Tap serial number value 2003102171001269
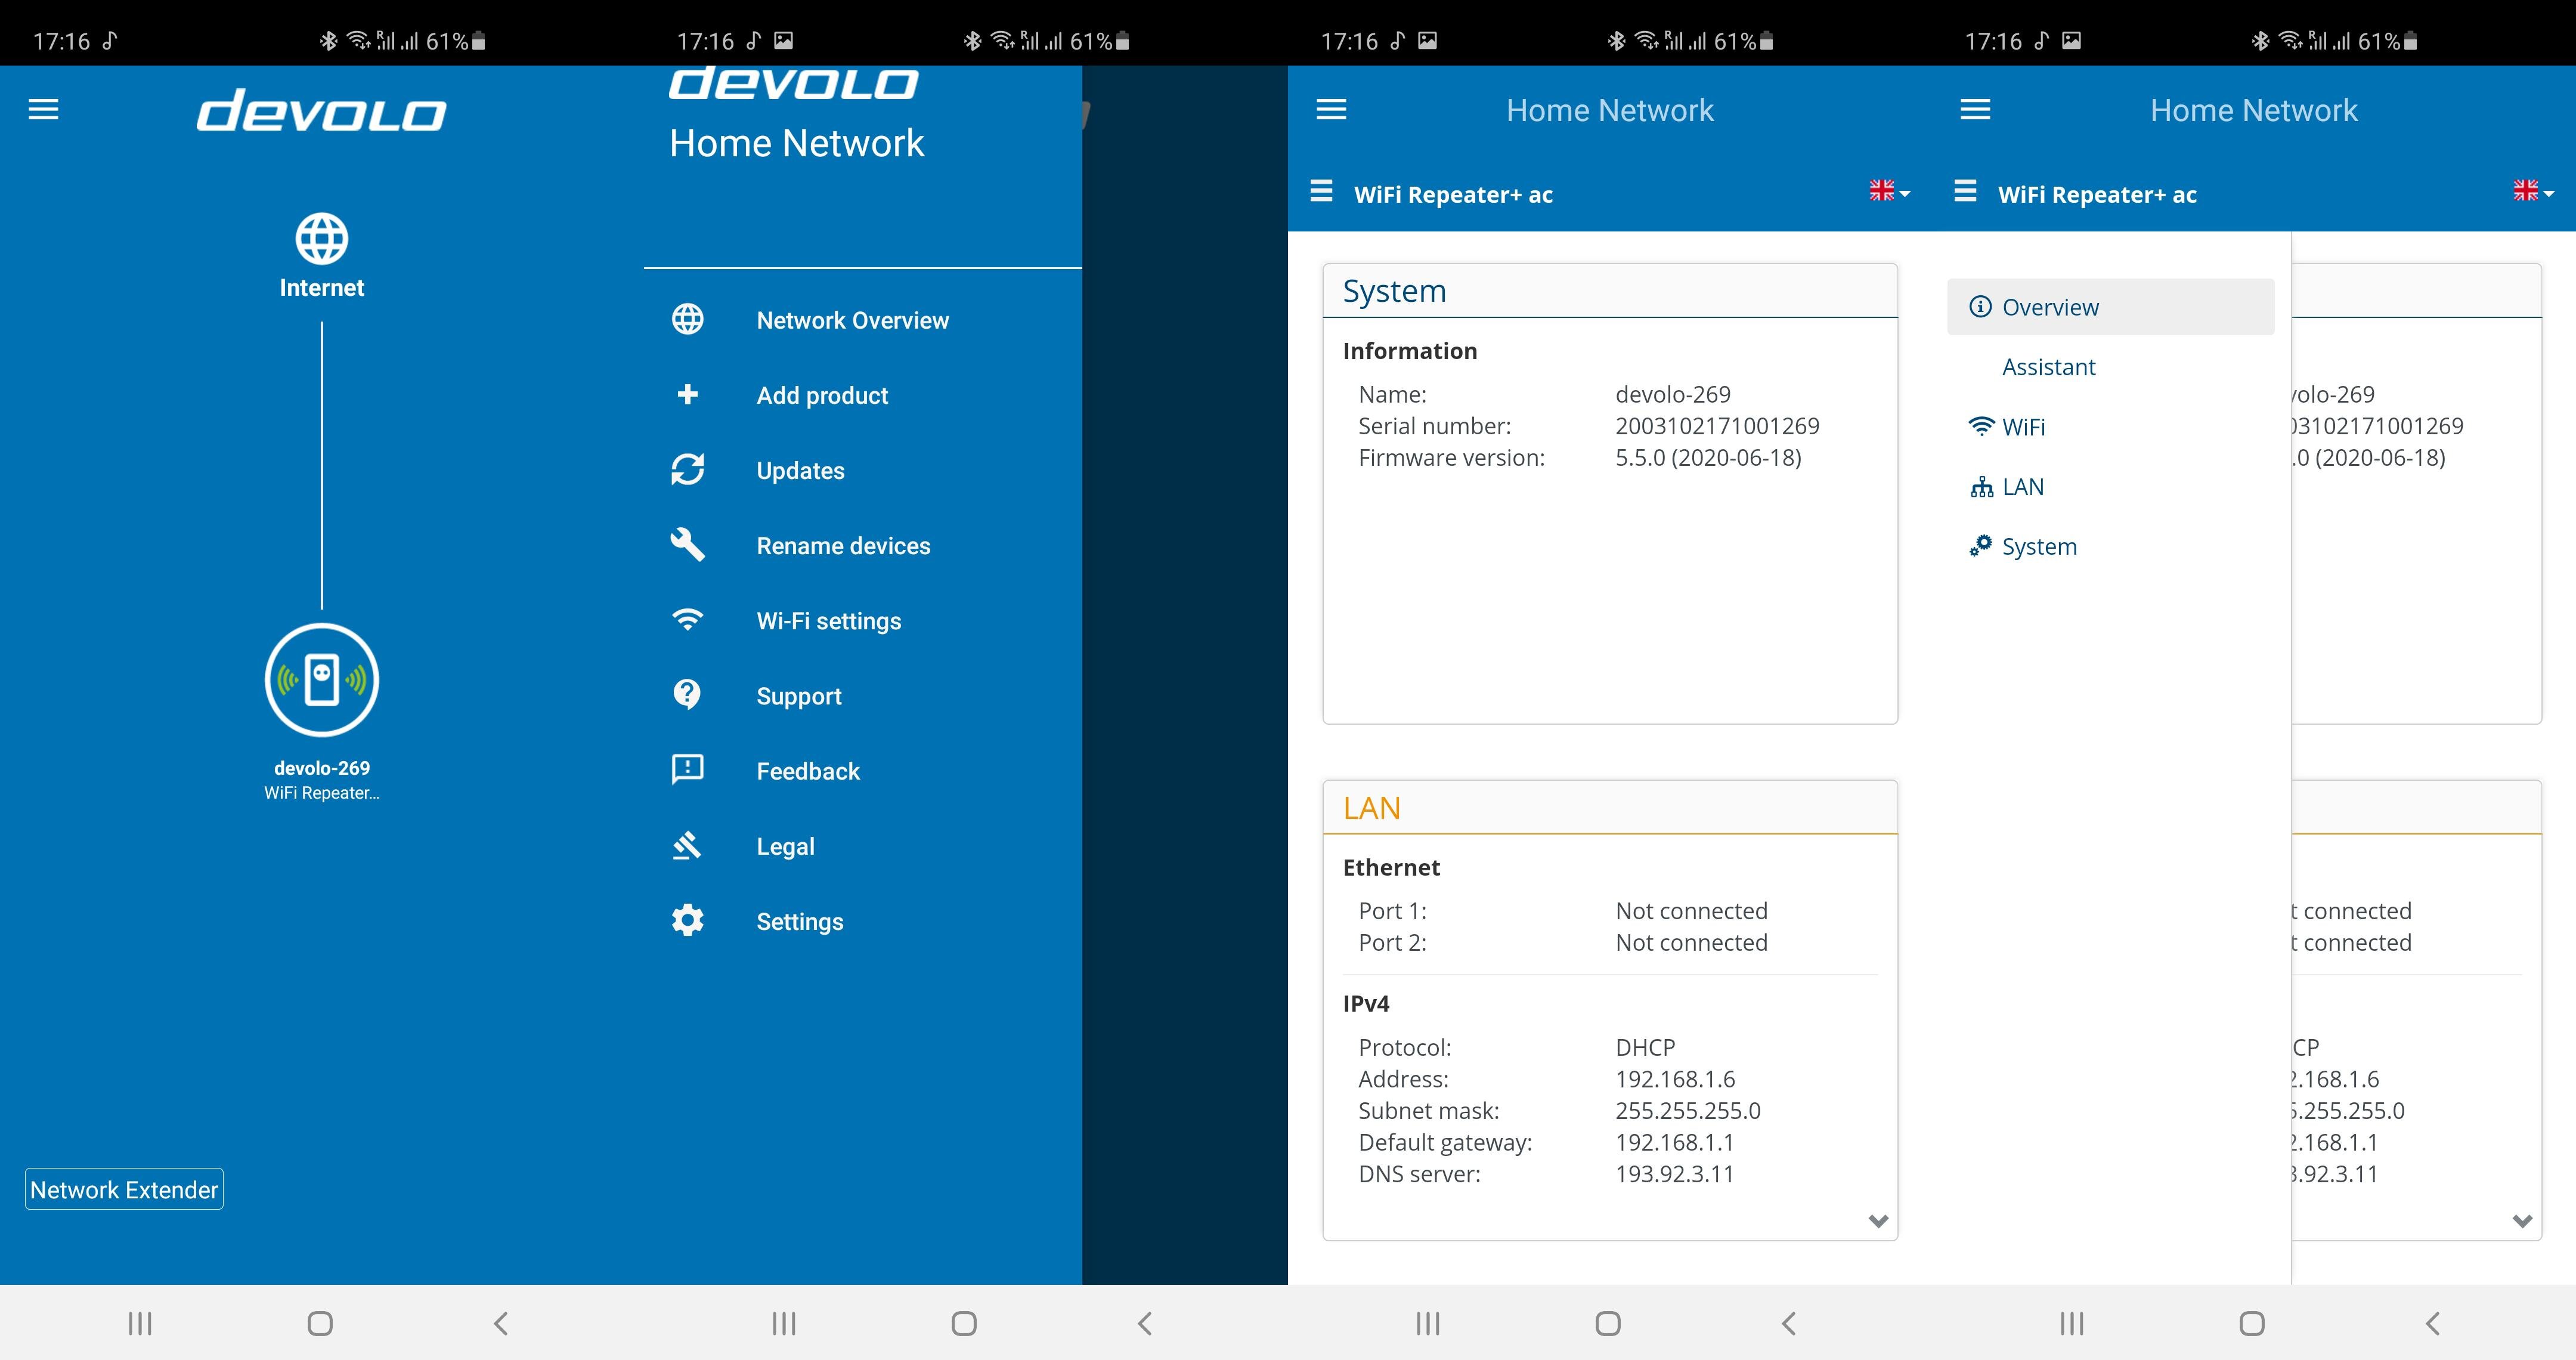This screenshot has height=1360, width=2576. (1717, 426)
